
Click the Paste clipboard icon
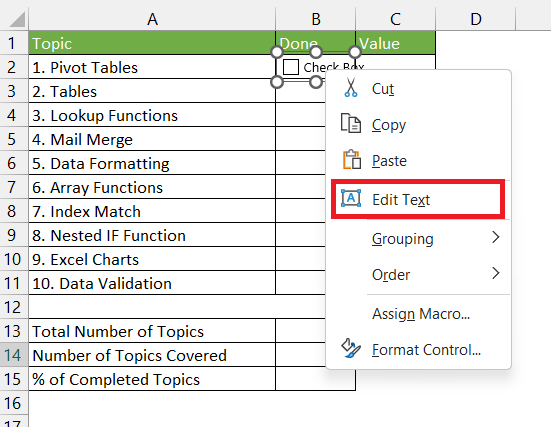point(352,160)
